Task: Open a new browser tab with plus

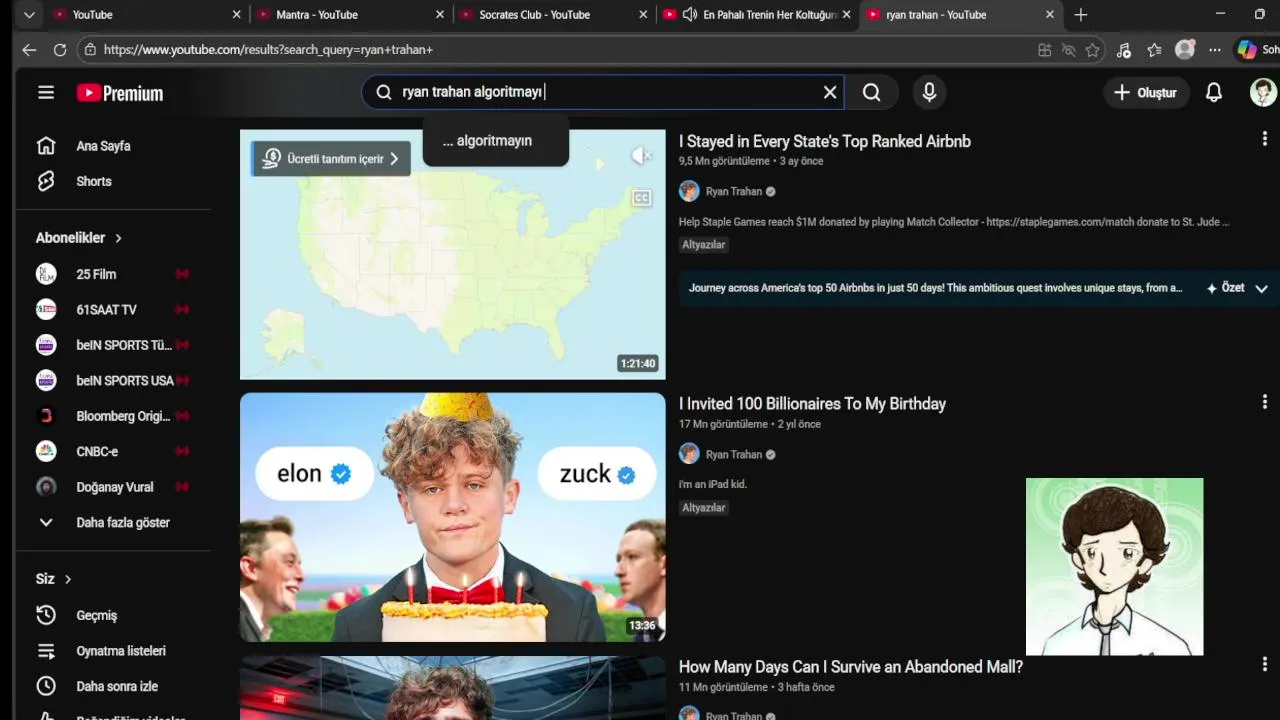Action: pyautogui.click(x=1080, y=15)
